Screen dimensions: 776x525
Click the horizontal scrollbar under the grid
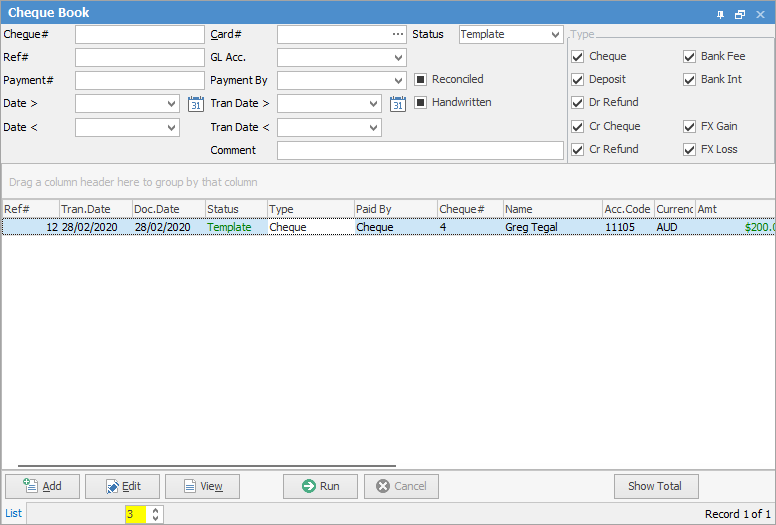(x=207, y=466)
